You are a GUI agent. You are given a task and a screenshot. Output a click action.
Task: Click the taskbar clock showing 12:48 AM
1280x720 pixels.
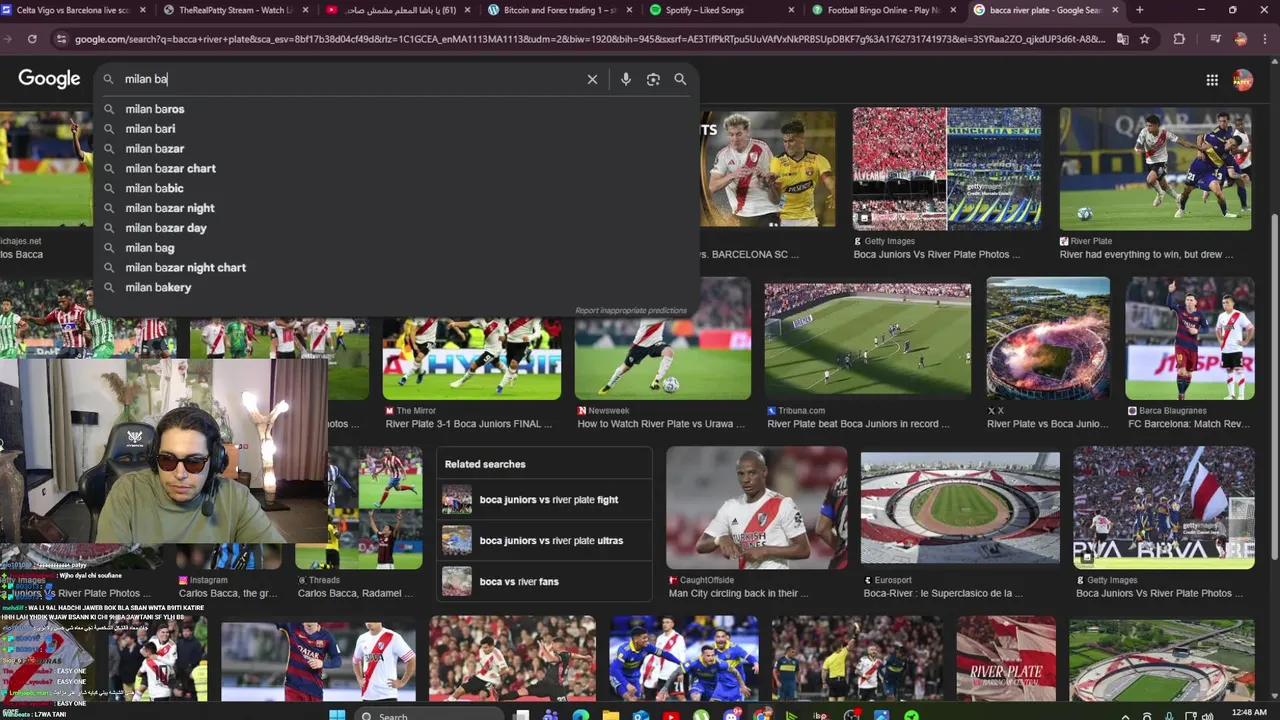point(1251,713)
